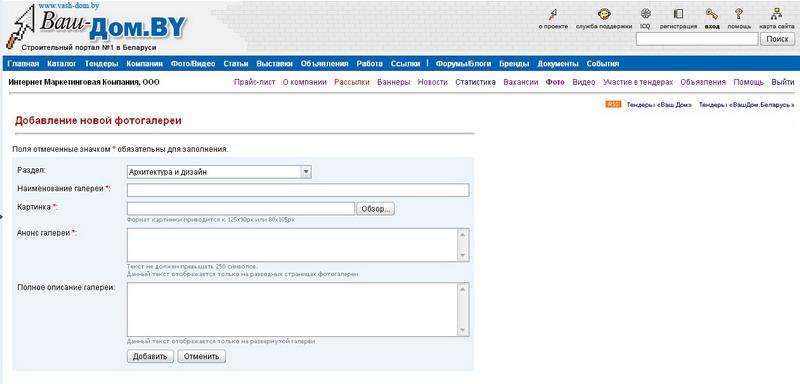Click 'Анонс галереи' scrollbar up arrow
Viewport: 800px width, 384px height.
(x=463, y=235)
